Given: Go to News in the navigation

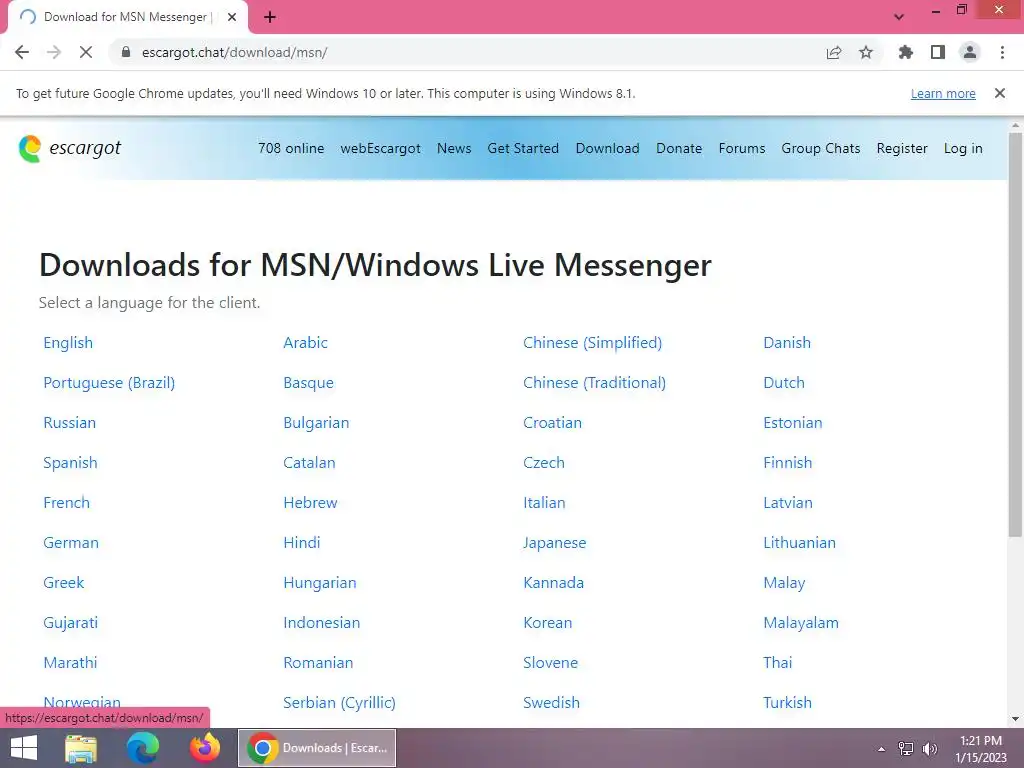Looking at the screenshot, I should [x=454, y=148].
